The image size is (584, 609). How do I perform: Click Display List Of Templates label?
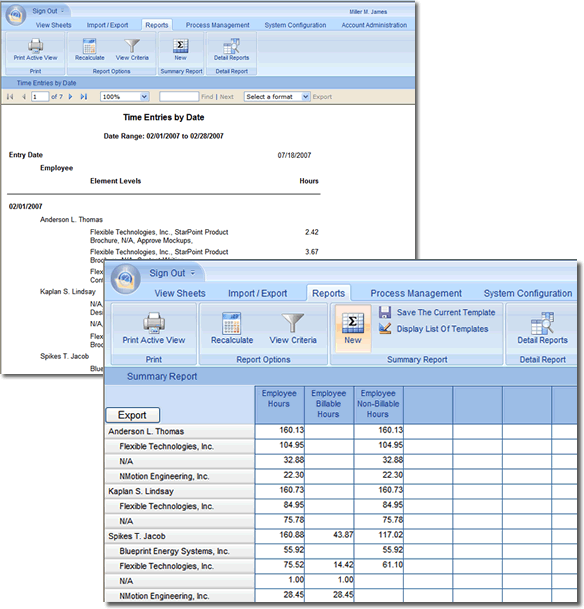(x=442, y=329)
